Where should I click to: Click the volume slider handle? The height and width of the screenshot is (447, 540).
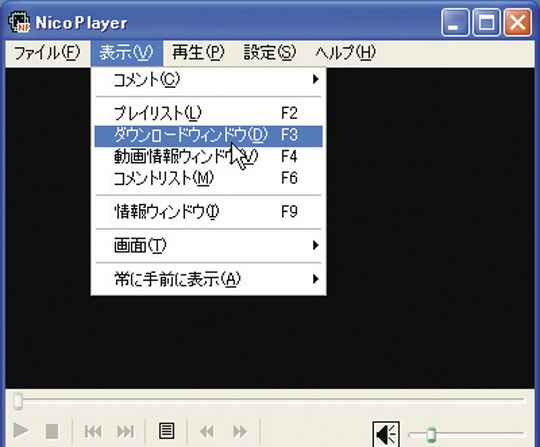click(431, 434)
